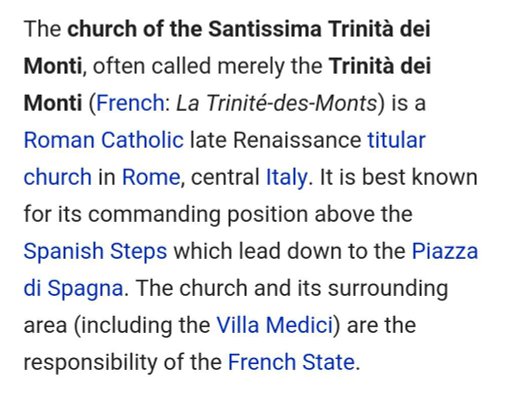
Task: Click the word 'surrounding'
Action: click(388, 288)
